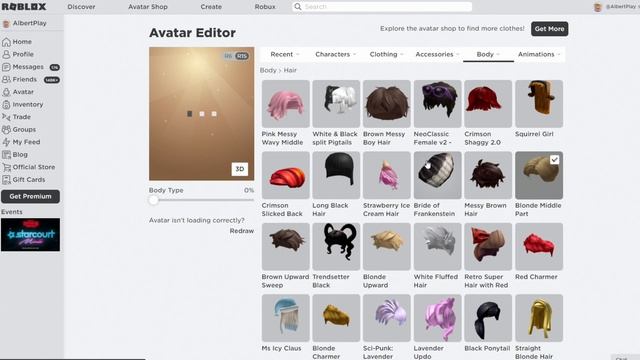This screenshot has height=360, width=640.
Task: Click AlbertPlay avatar in sidebar
Action: [x=6, y=24]
